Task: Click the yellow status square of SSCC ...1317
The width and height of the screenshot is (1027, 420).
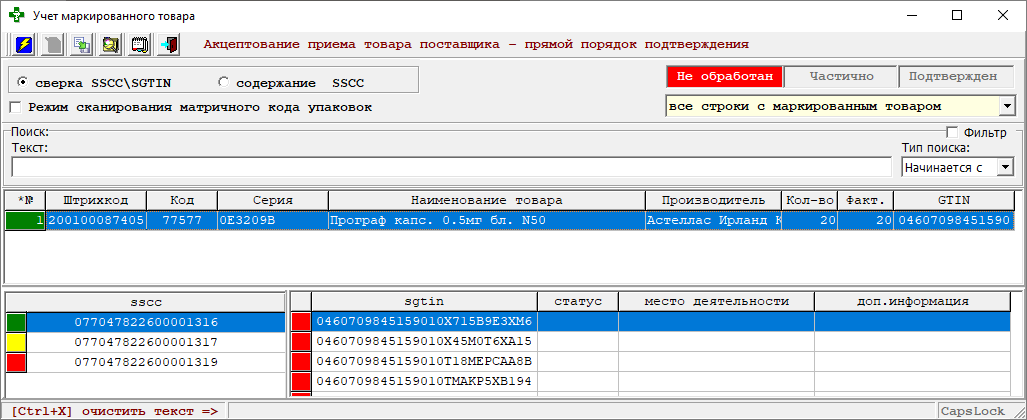Action: pyautogui.click(x=16, y=342)
